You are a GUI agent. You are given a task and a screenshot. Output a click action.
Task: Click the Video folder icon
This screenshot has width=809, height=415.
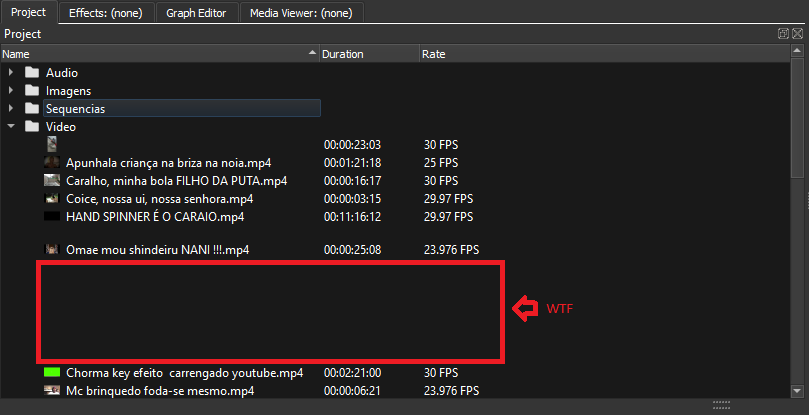[x=32, y=126]
